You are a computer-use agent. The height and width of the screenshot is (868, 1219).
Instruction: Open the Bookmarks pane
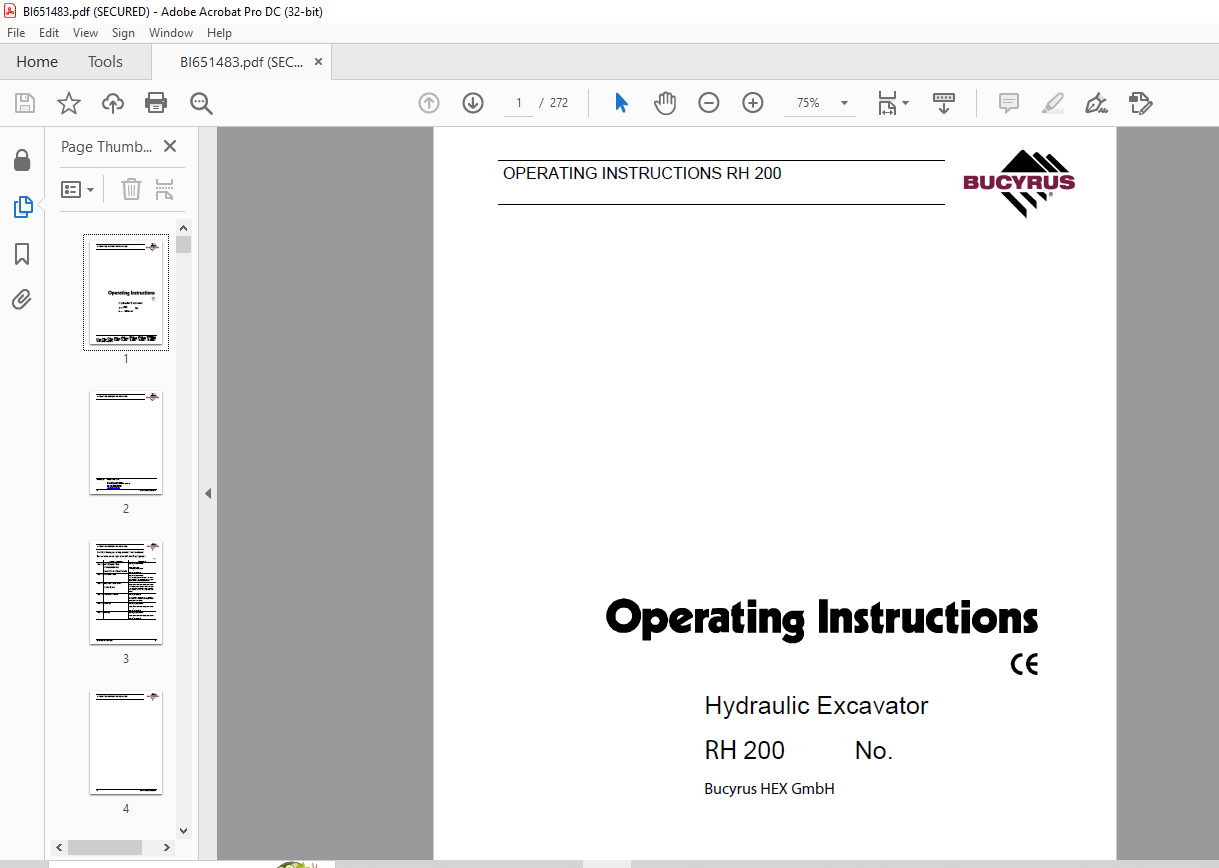click(x=22, y=254)
